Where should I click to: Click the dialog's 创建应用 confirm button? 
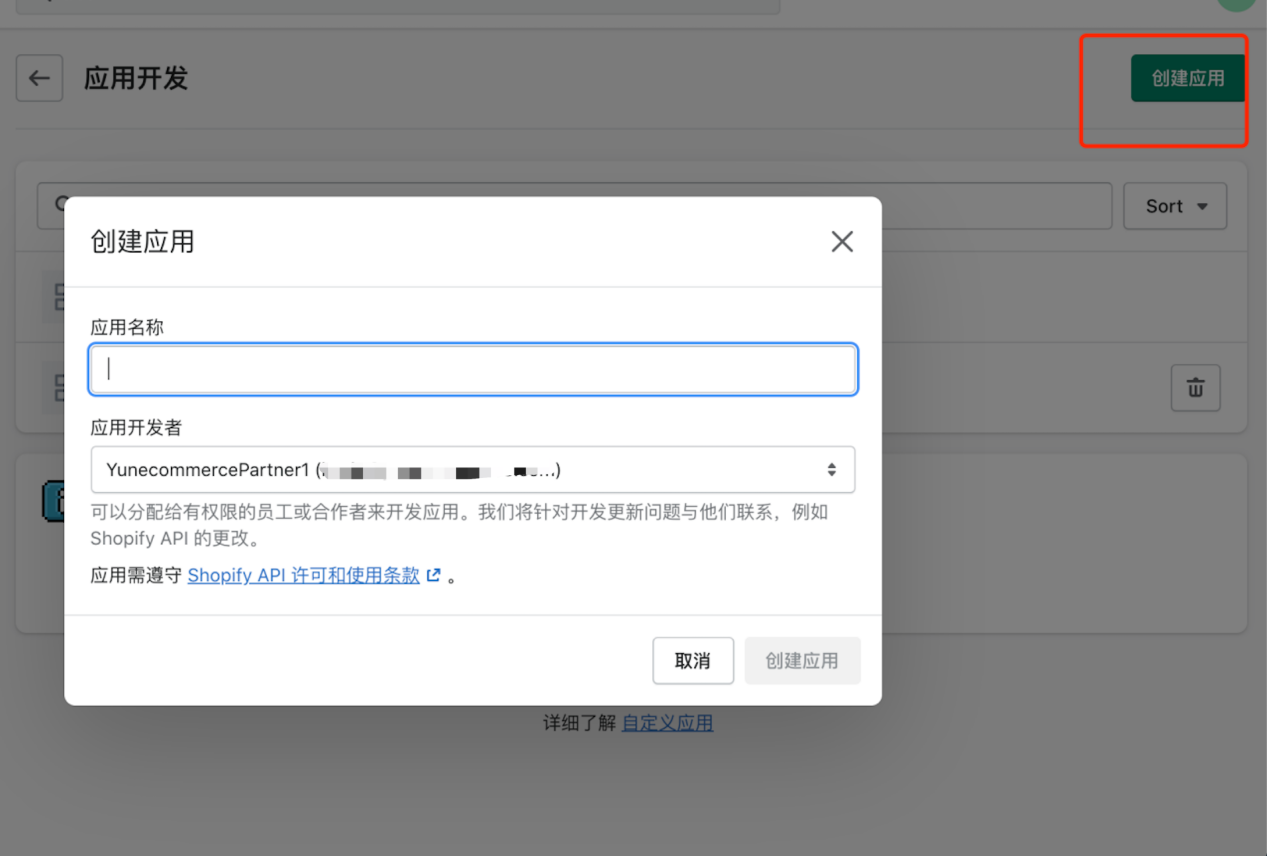[802, 660]
